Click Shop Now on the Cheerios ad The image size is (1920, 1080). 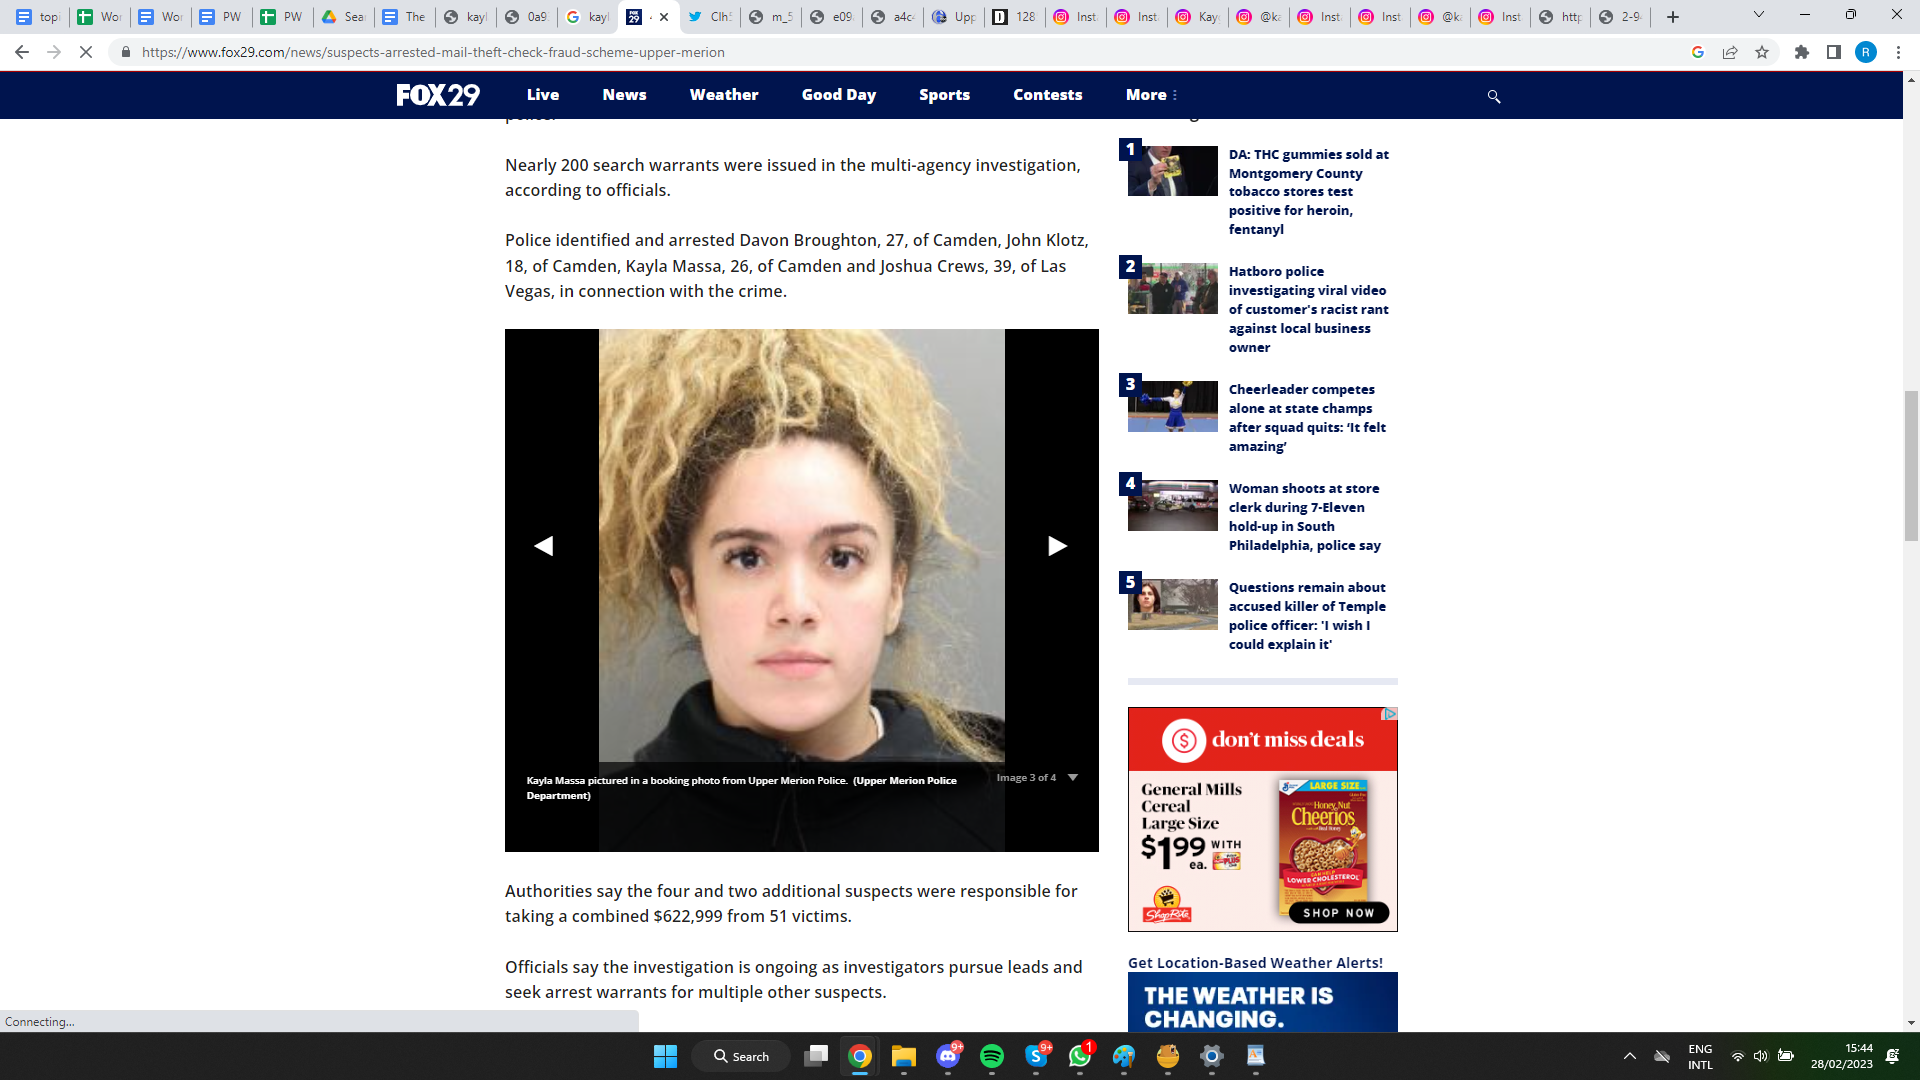[1339, 913]
